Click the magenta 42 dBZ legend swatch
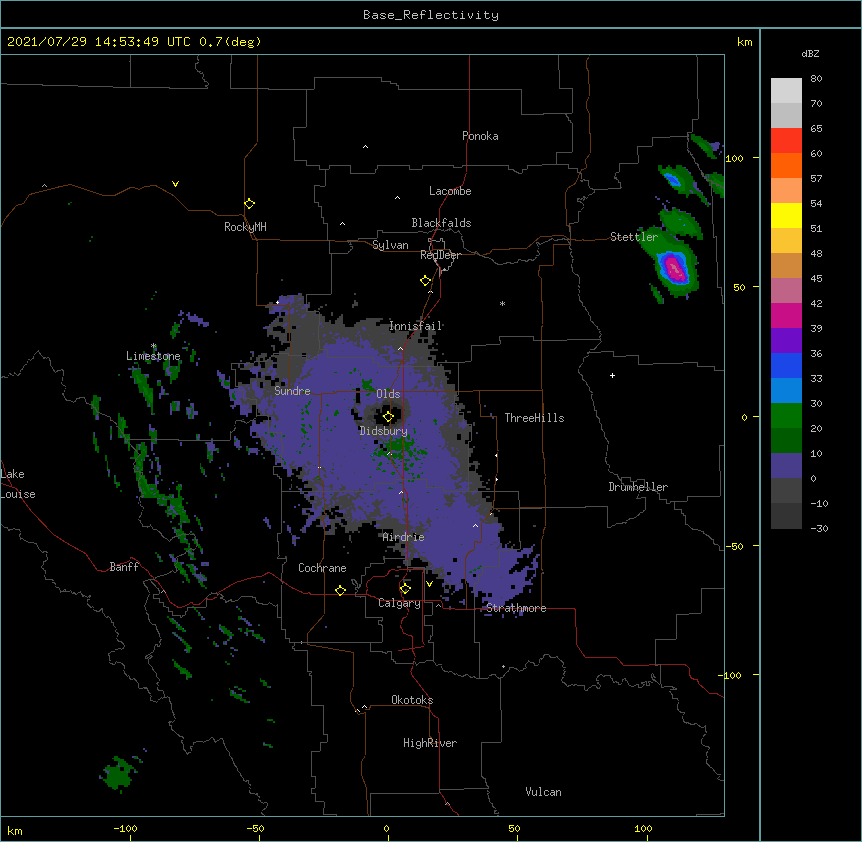This screenshot has width=862, height=842. (x=786, y=315)
